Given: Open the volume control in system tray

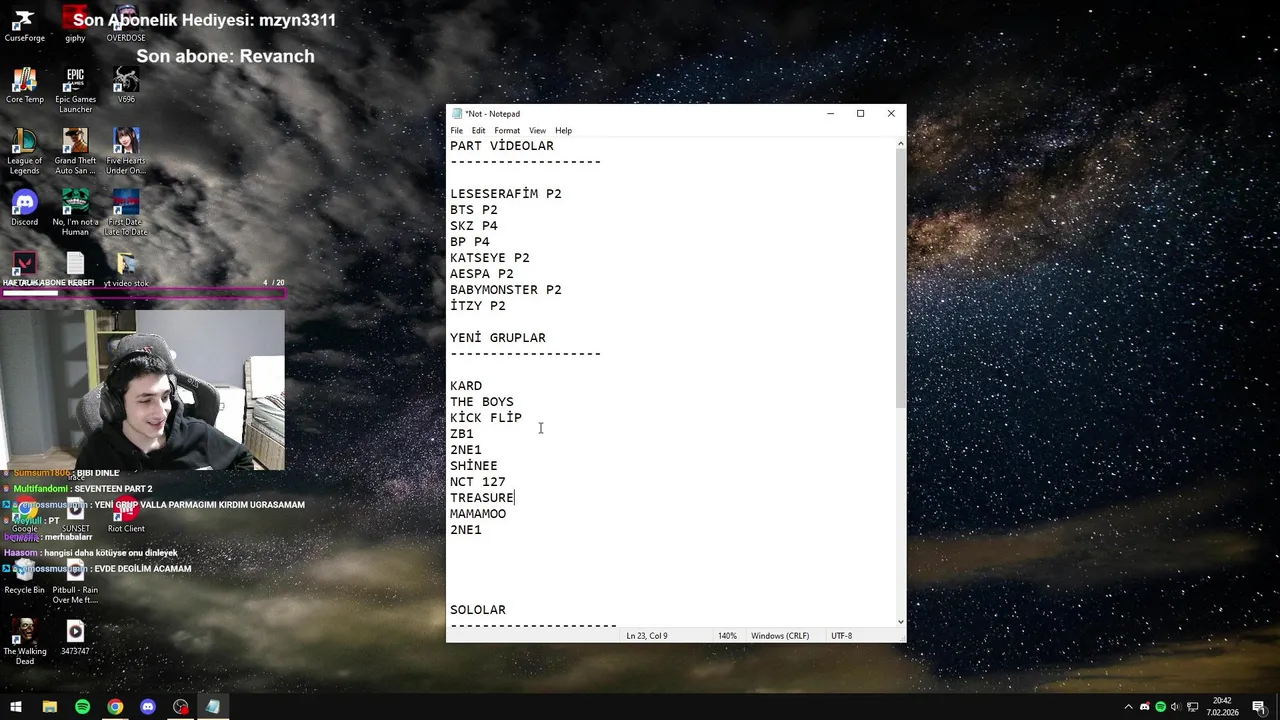Looking at the screenshot, I should click(x=1175, y=707).
